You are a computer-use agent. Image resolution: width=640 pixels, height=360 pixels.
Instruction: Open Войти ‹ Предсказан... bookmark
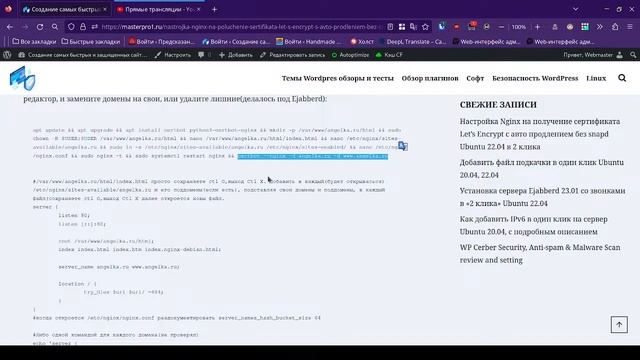(162, 42)
